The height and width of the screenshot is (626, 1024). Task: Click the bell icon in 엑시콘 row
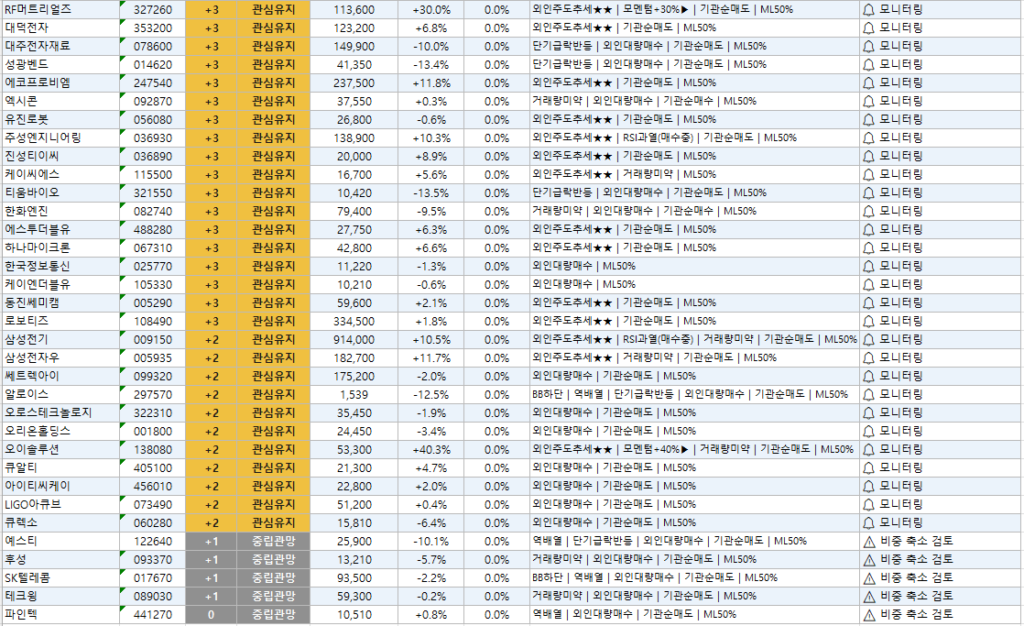[869, 101]
